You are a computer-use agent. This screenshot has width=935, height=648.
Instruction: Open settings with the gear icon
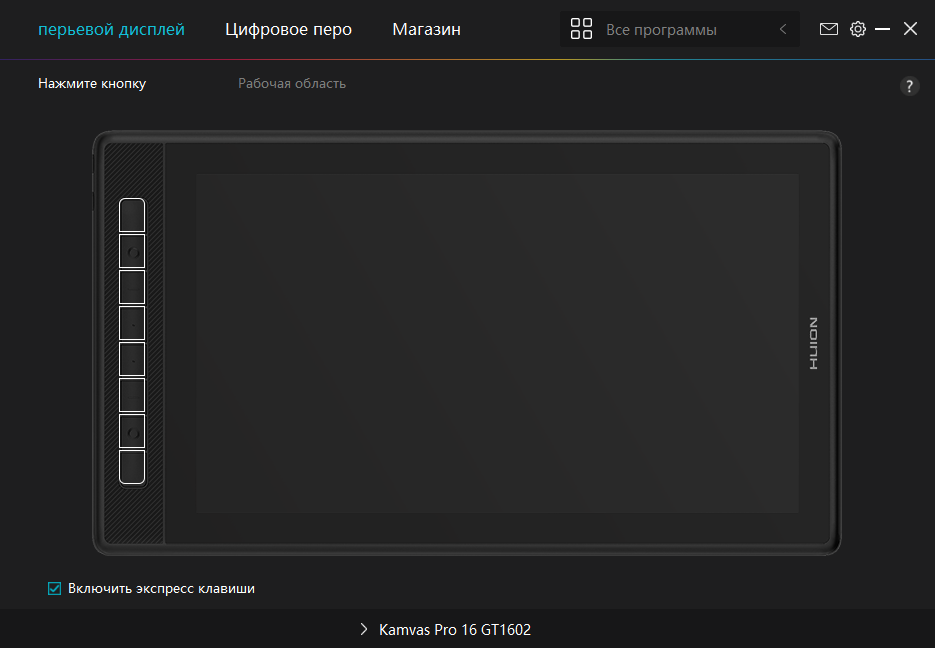click(x=857, y=29)
